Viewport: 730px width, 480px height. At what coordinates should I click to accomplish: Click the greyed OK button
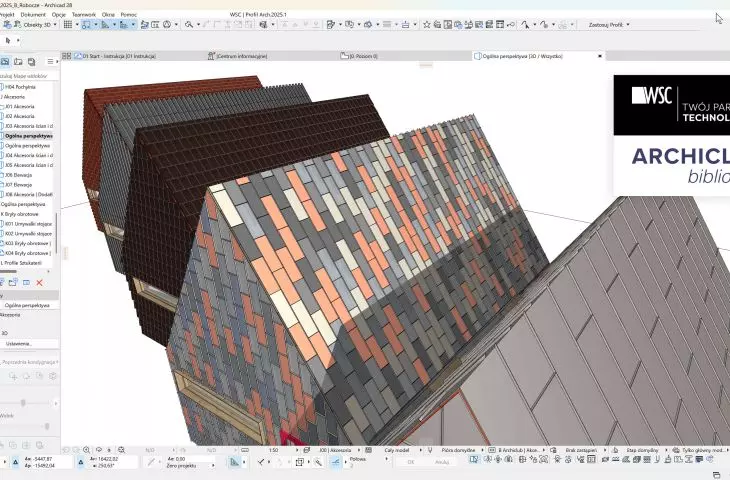pos(411,462)
